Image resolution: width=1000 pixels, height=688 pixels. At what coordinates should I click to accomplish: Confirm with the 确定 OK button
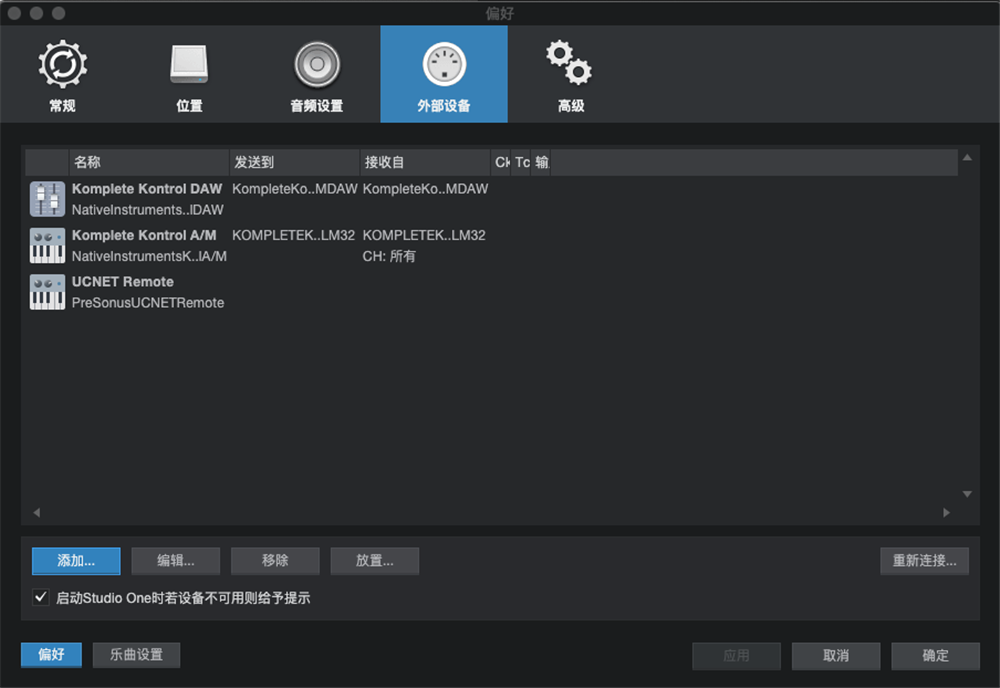[935, 655]
